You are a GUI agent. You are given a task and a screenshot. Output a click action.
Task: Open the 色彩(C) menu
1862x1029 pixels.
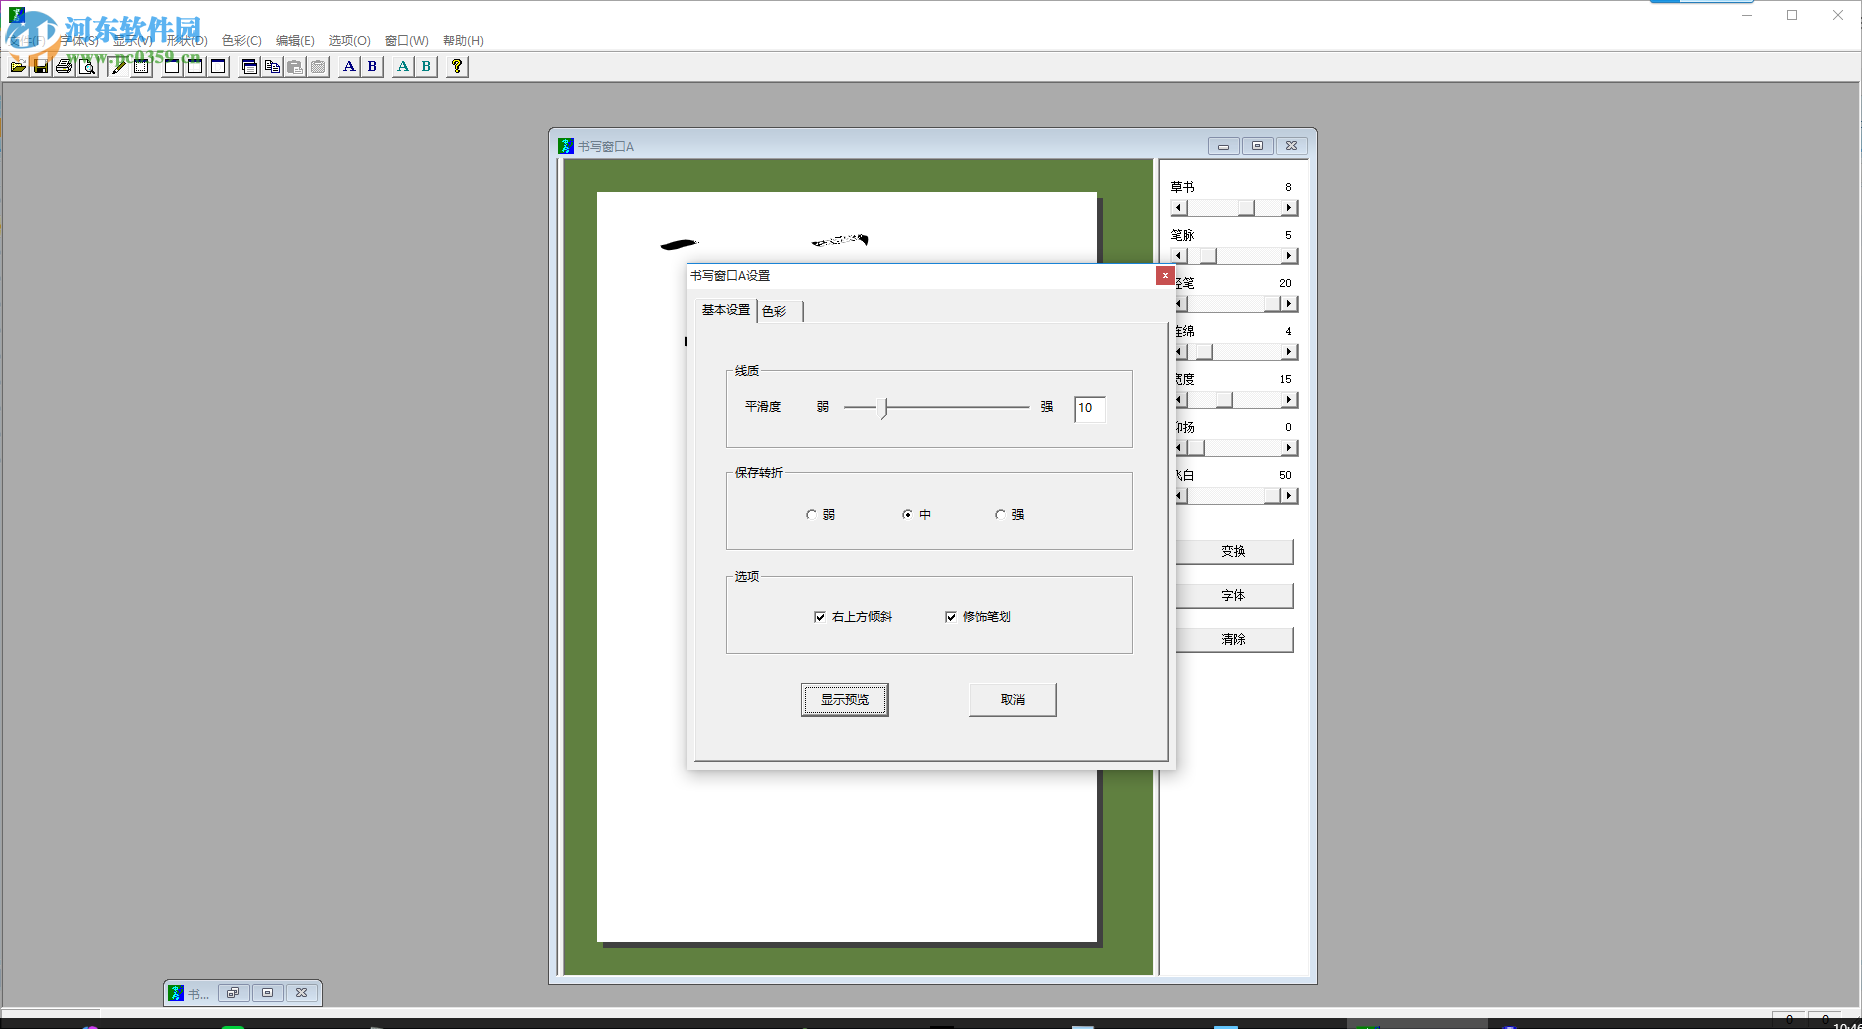coord(242,41)
